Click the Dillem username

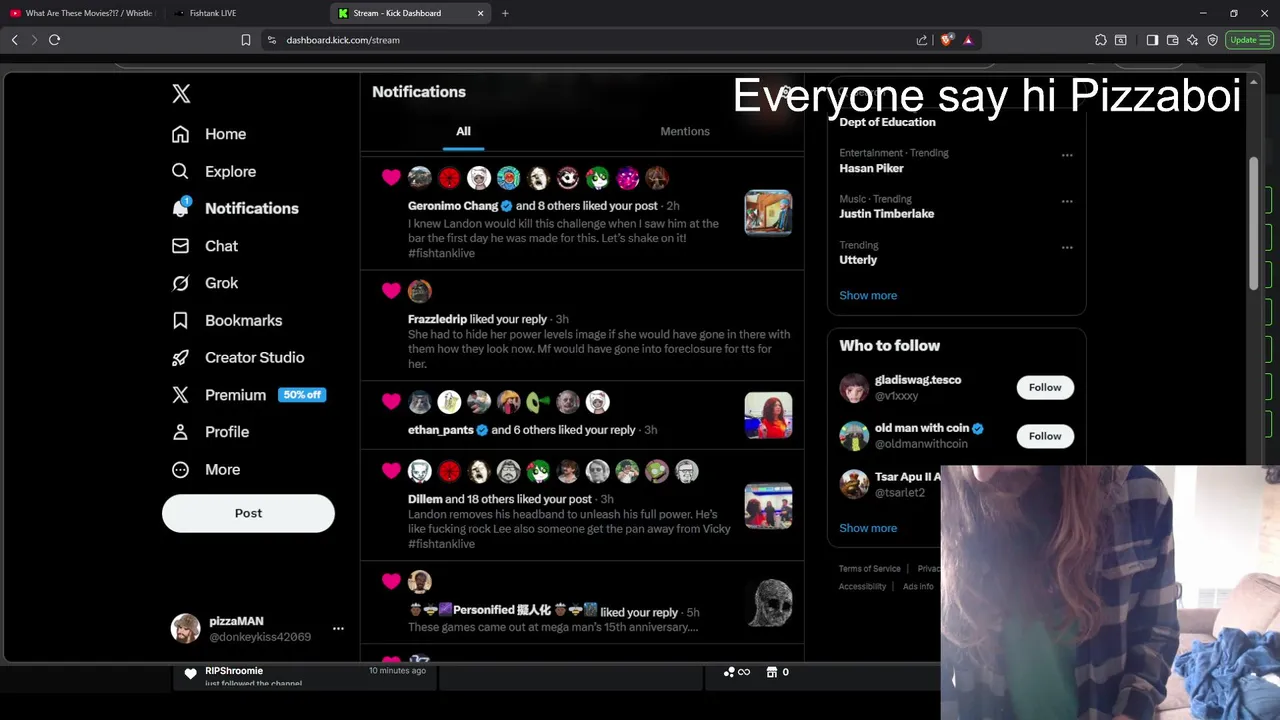425,499
